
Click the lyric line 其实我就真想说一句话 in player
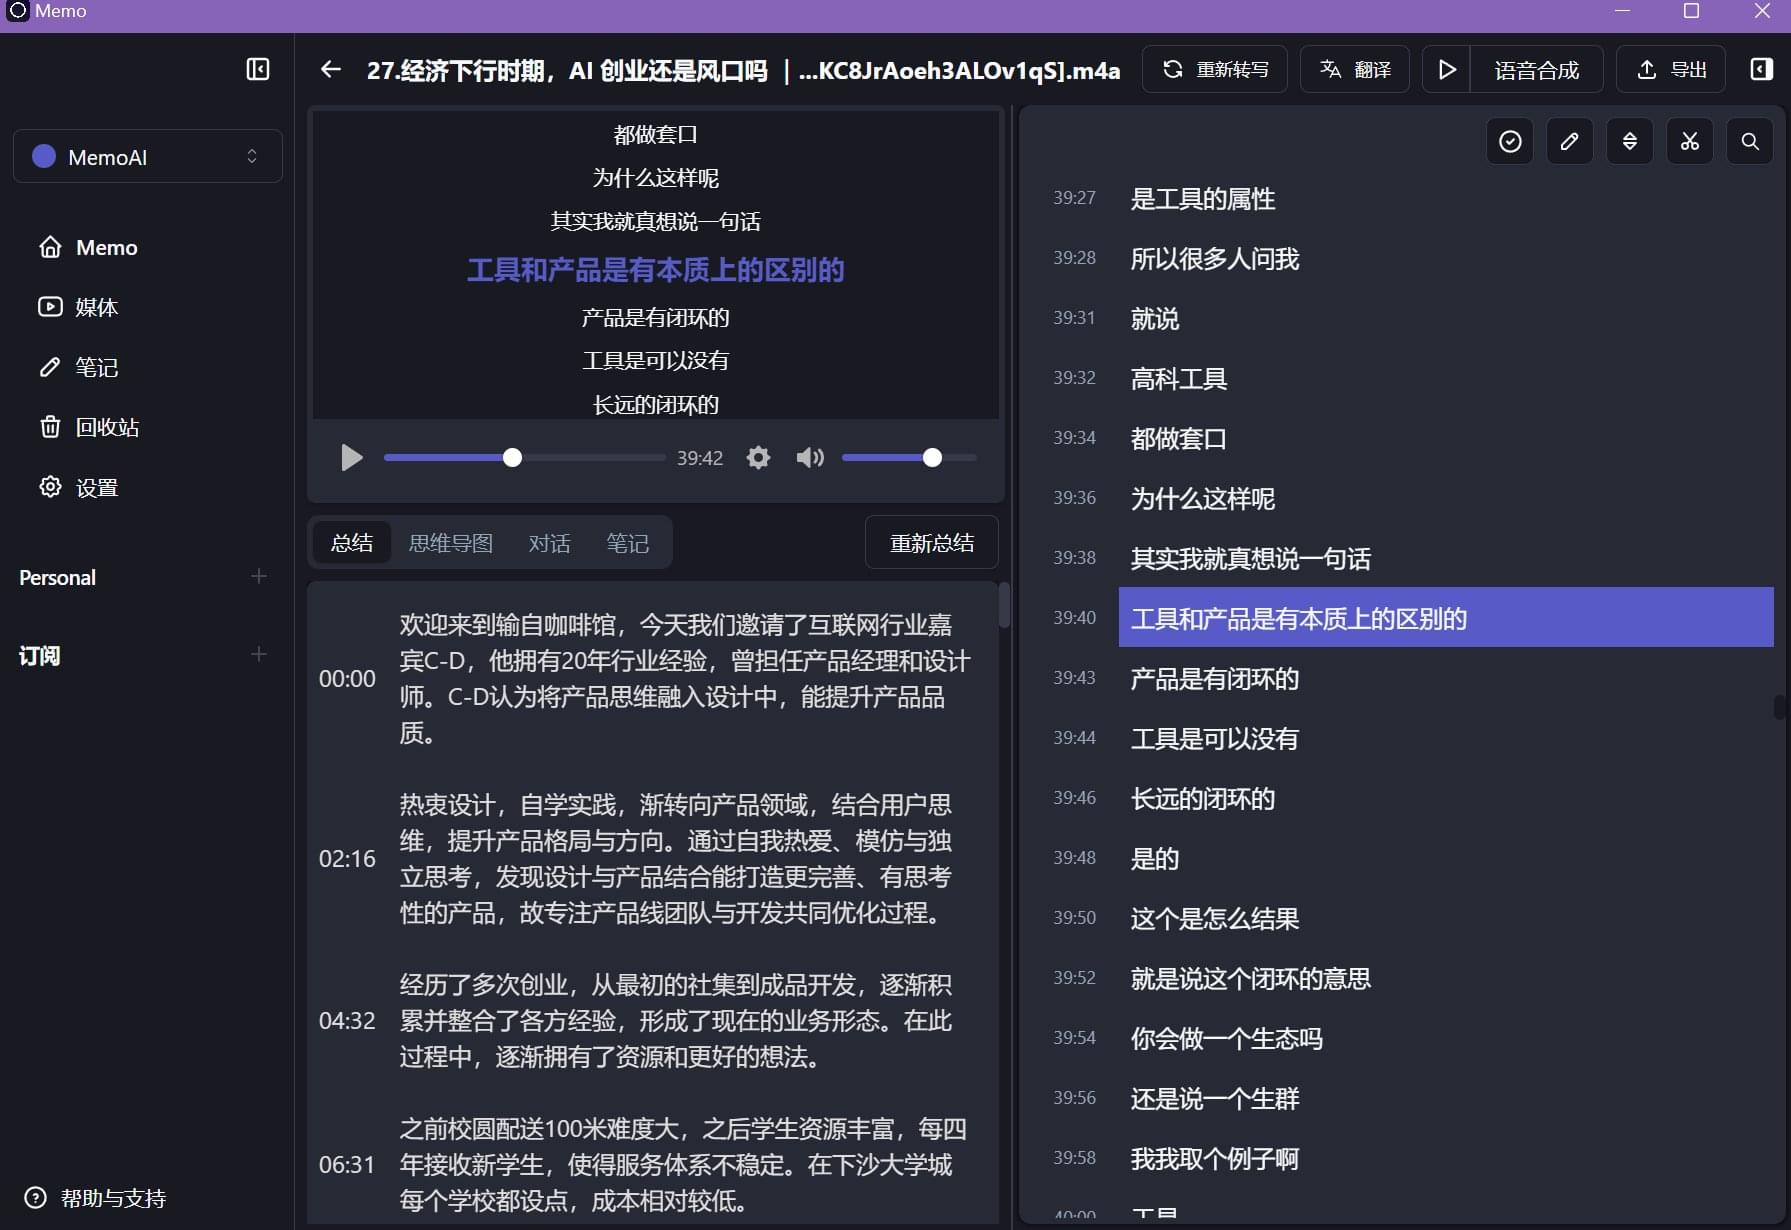coord(656,221)
